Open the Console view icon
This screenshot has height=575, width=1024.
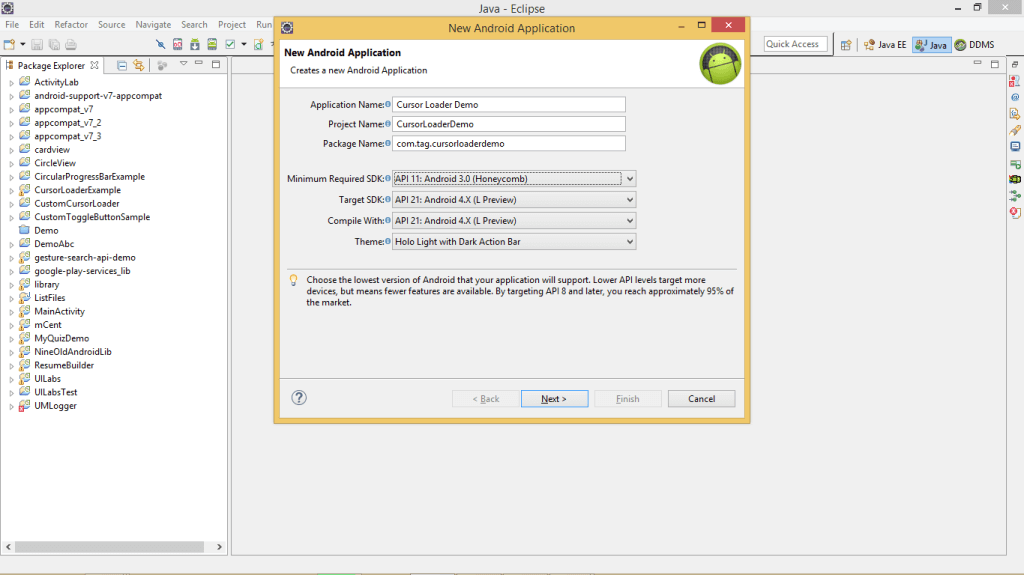pos(1015,146)
